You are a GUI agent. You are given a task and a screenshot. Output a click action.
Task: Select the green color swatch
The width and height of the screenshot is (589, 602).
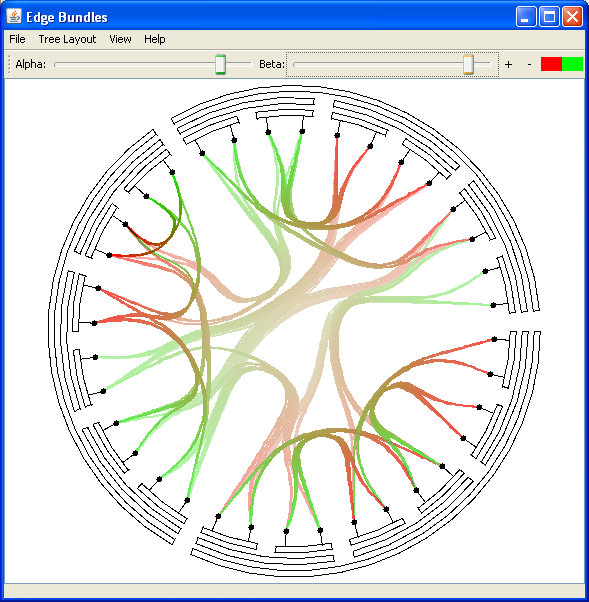[x=572, y=64]
